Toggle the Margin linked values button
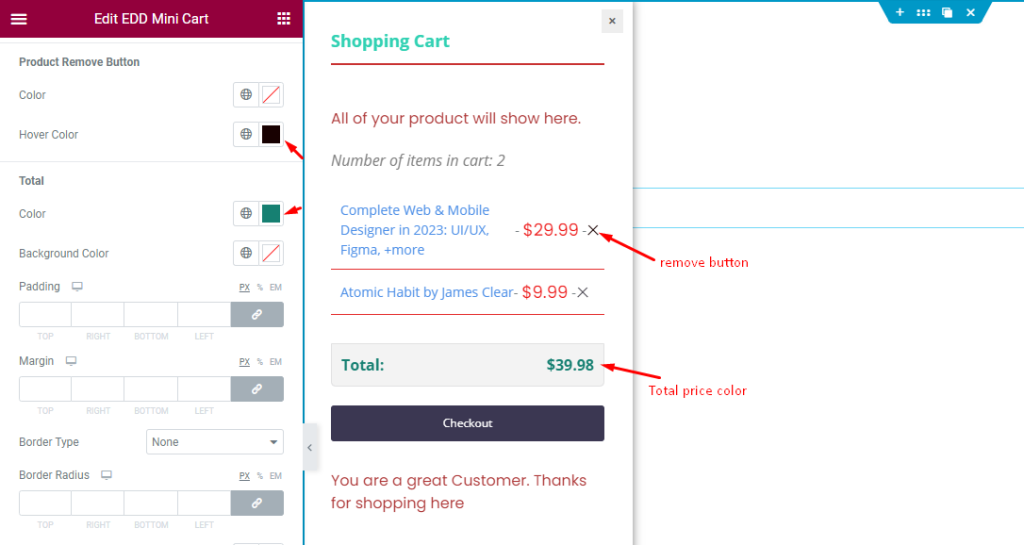The width and height of the screenshot is (1024, 545). [x=257, y=389]
